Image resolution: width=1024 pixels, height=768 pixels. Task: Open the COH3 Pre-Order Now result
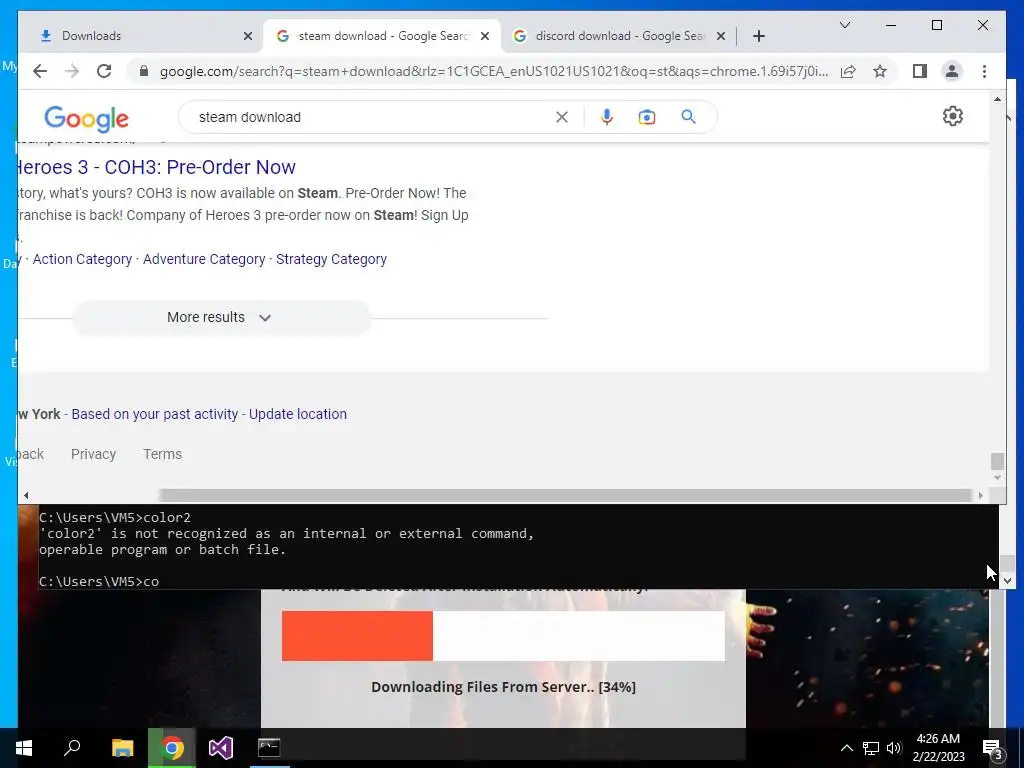click(x=157, y=167)
